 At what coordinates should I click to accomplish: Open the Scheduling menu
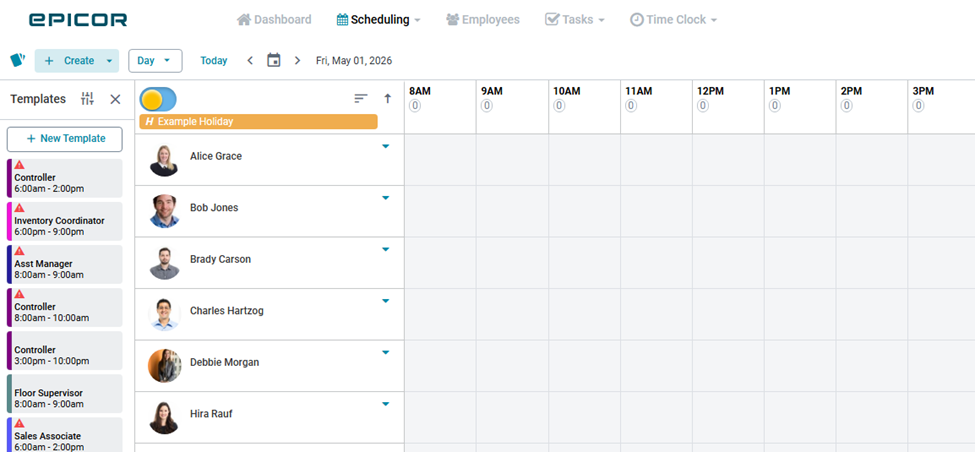click(x=378, y=19)
